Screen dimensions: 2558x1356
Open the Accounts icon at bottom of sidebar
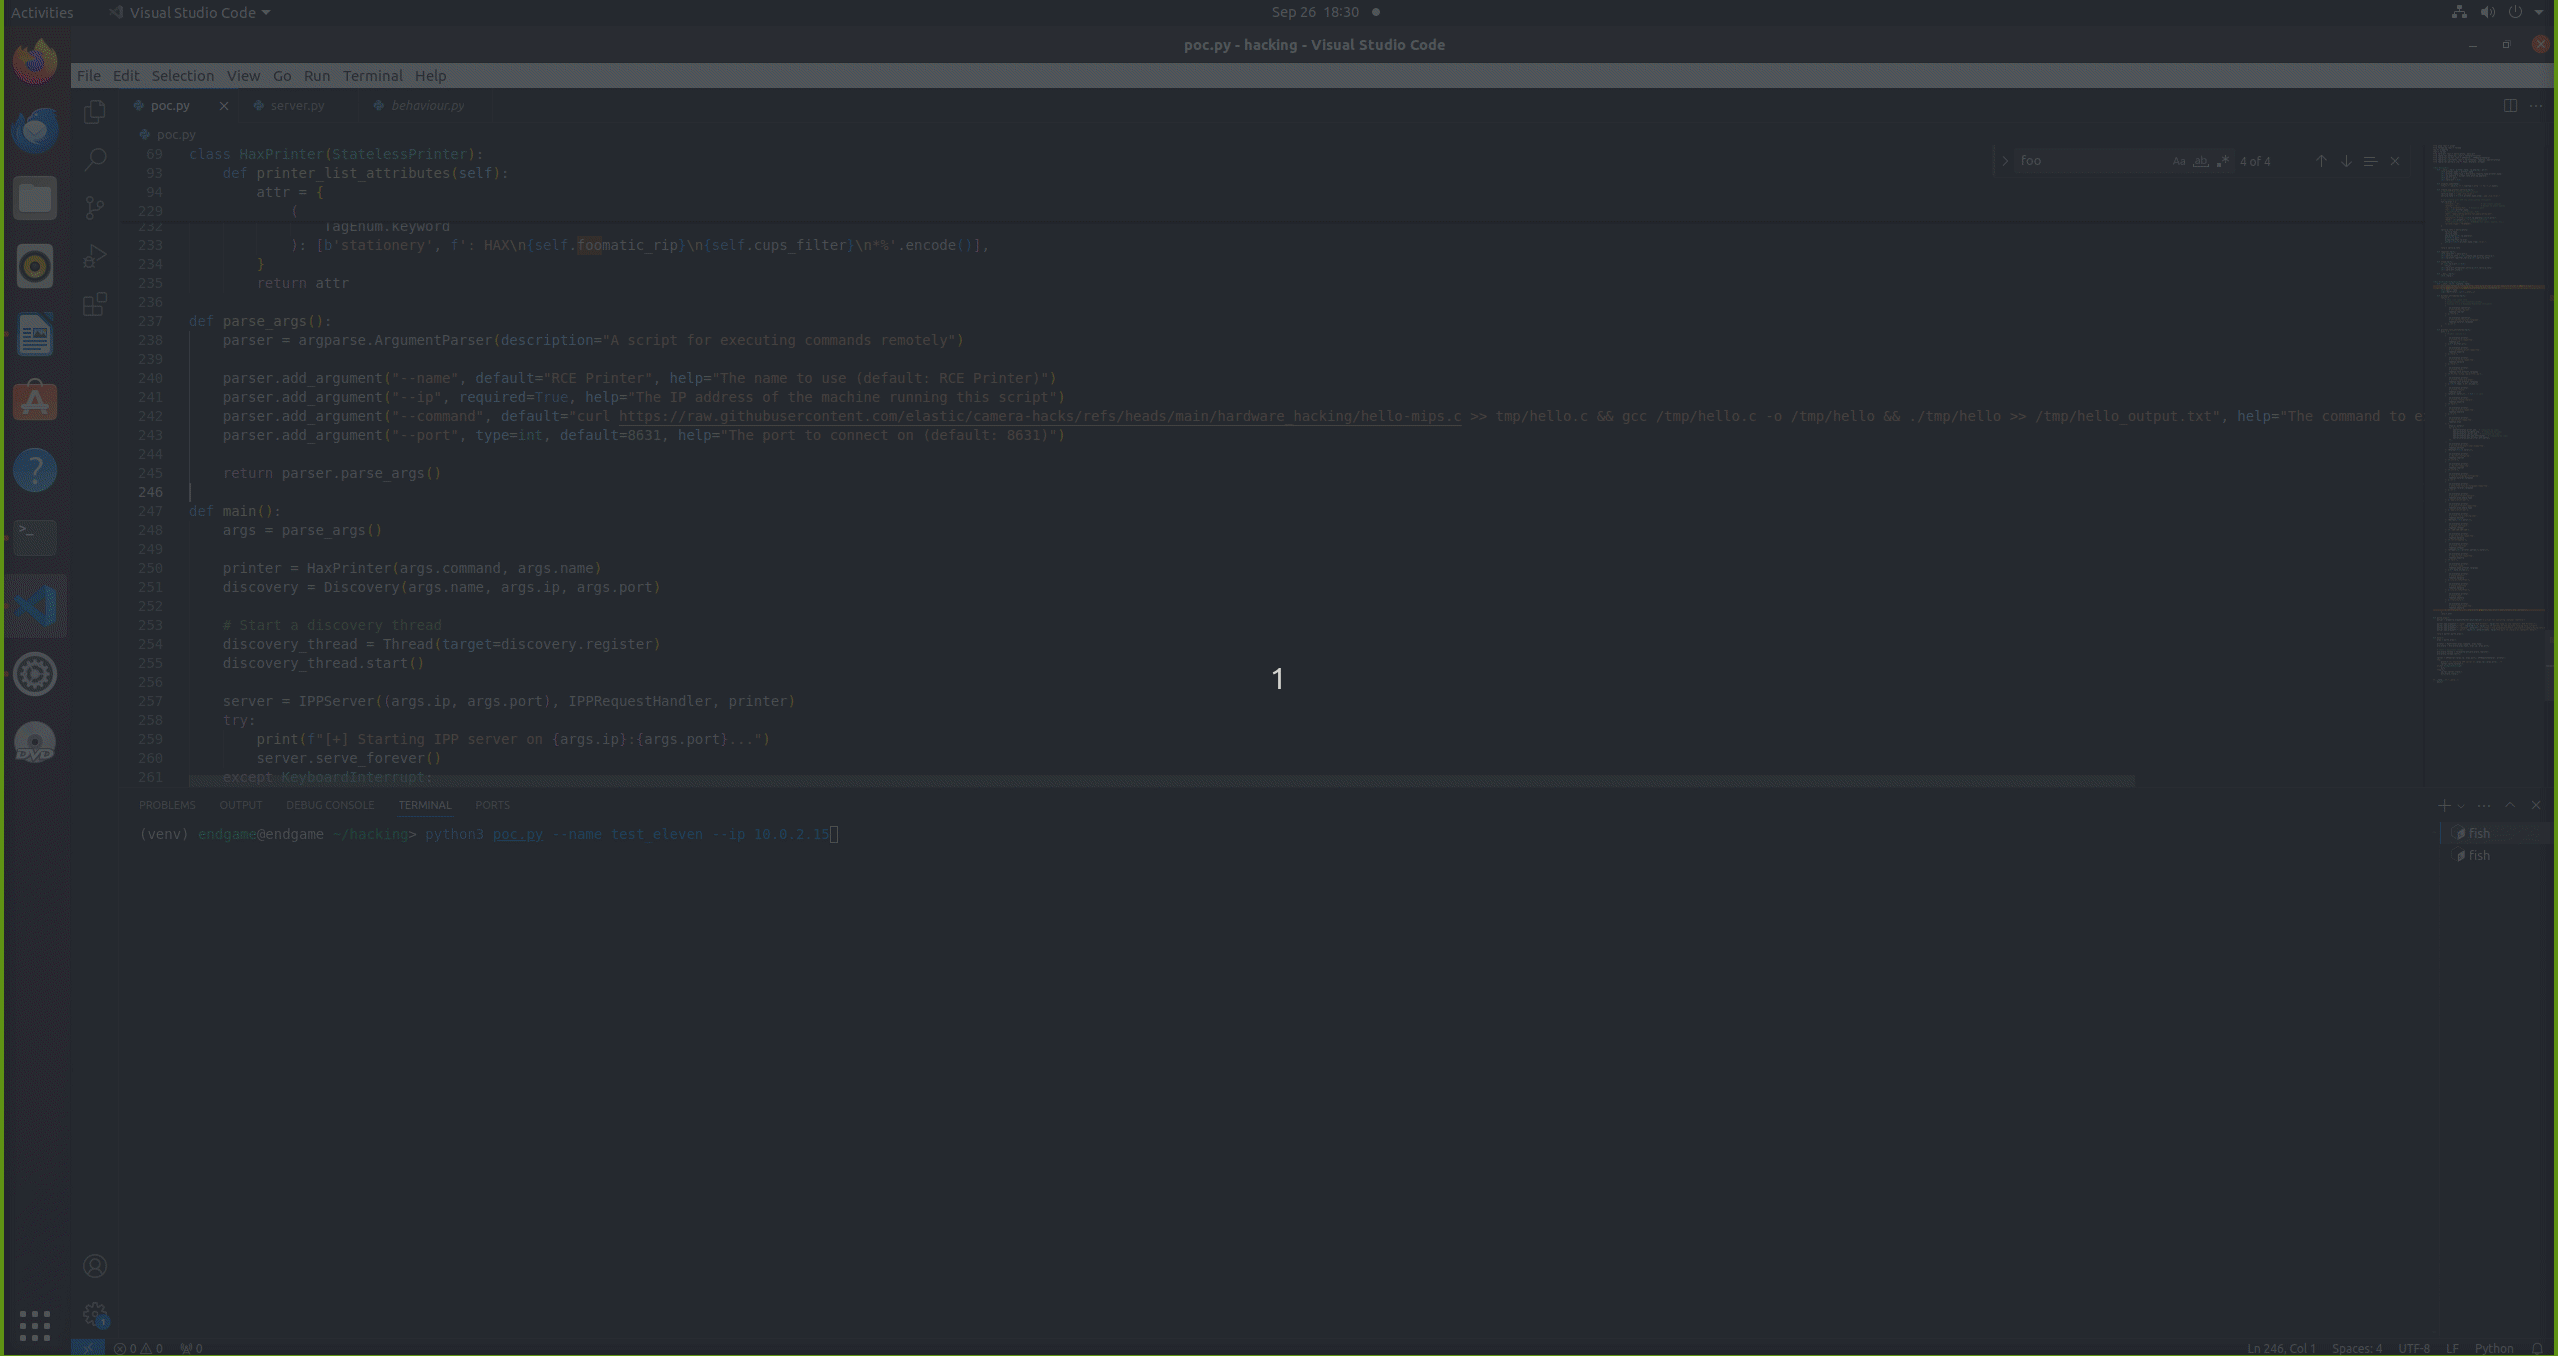(95, 1264)
